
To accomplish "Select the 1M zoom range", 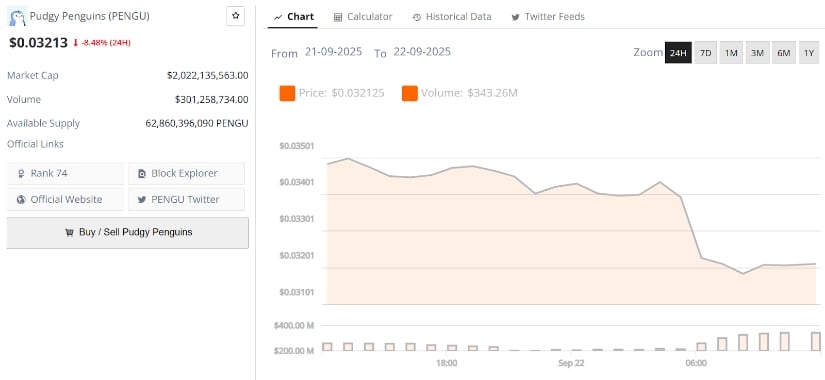I will click(731, 53).
